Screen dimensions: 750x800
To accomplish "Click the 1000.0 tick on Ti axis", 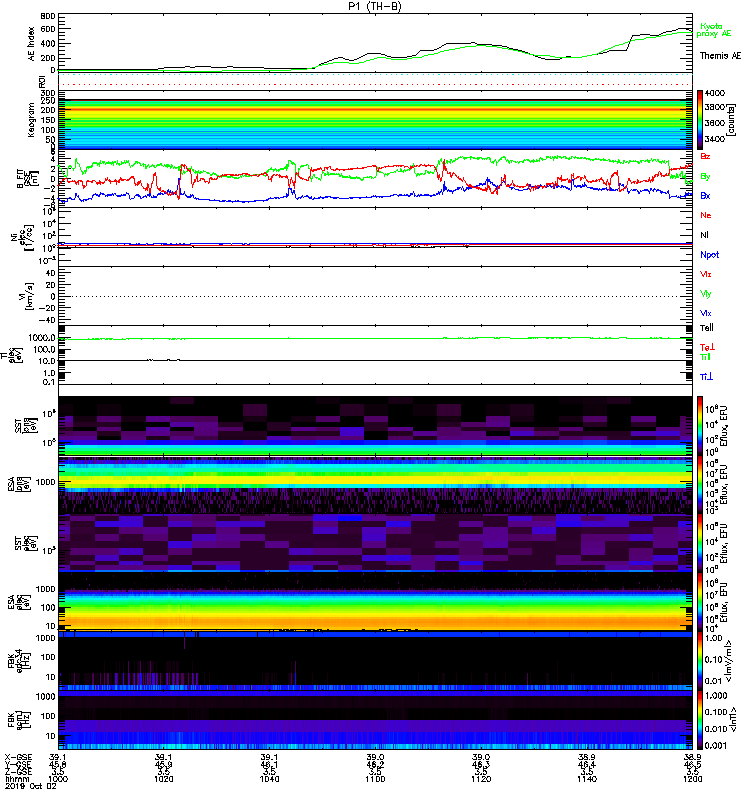I will point(42,338).
